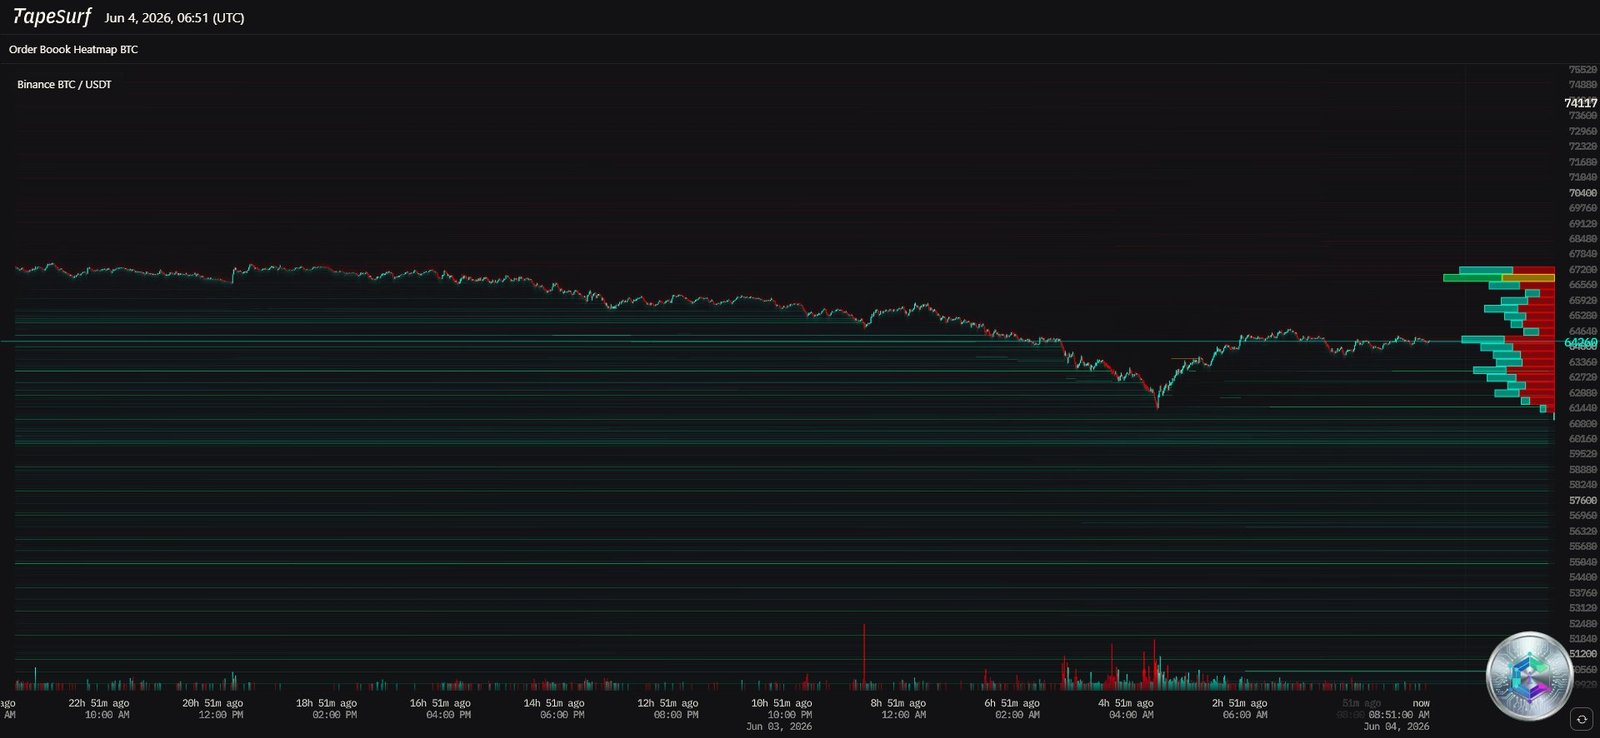Click the '18h 51m ago' time label

pos(326,703)
